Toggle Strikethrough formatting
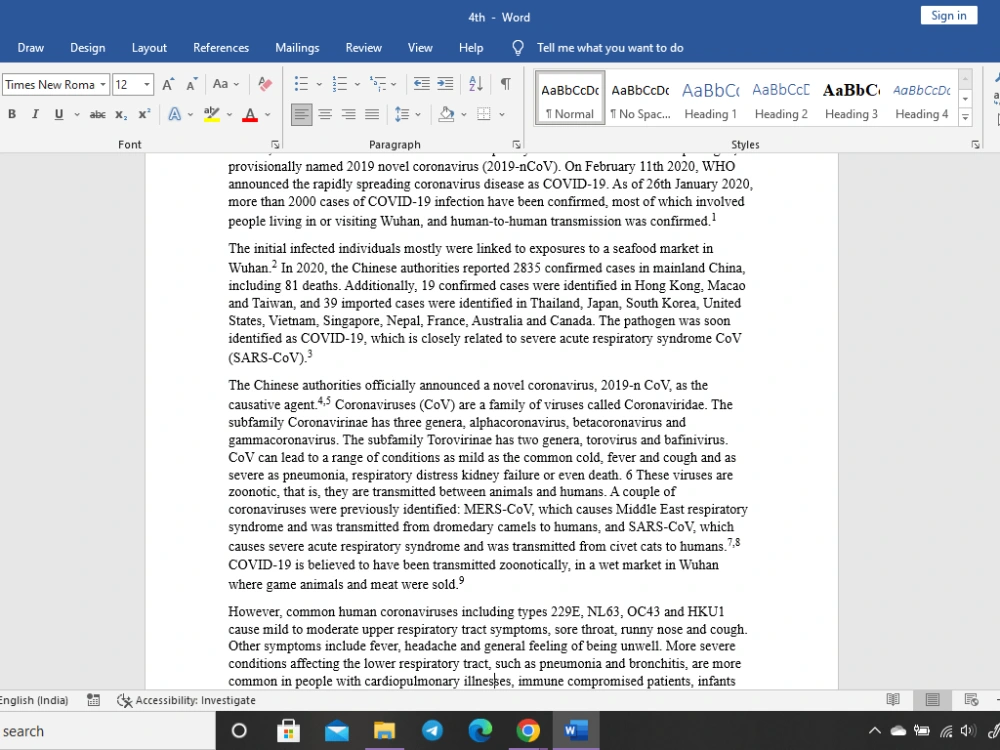This screenshot has width=1000, height=750. 97,114
